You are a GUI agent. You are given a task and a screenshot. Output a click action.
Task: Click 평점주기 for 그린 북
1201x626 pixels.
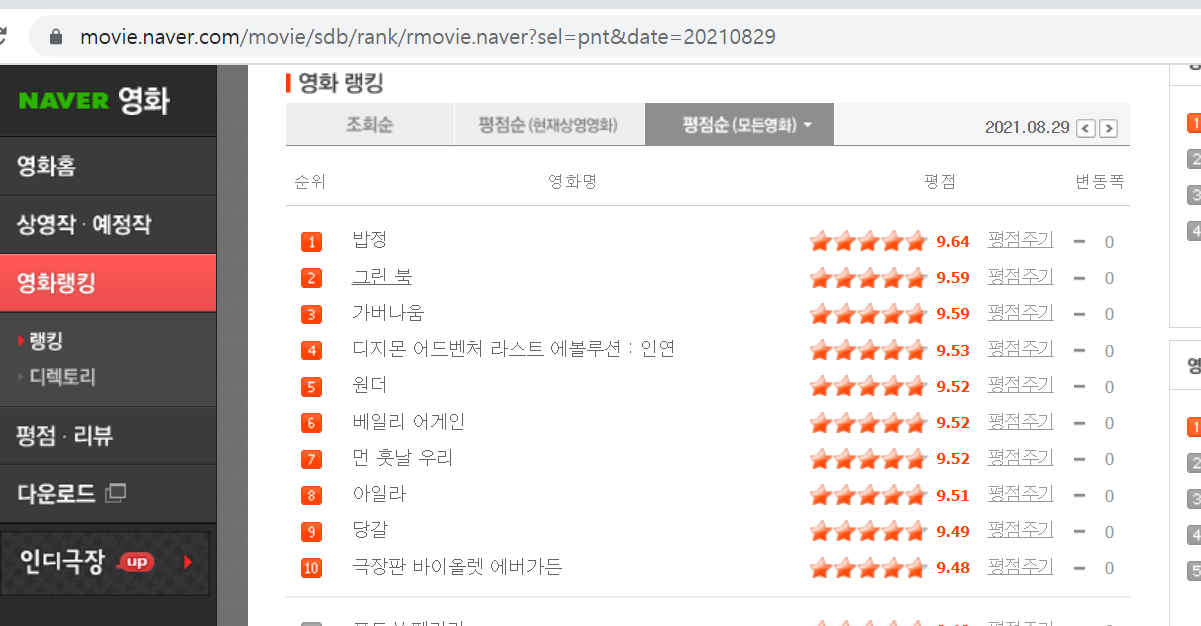[1020, 277]
